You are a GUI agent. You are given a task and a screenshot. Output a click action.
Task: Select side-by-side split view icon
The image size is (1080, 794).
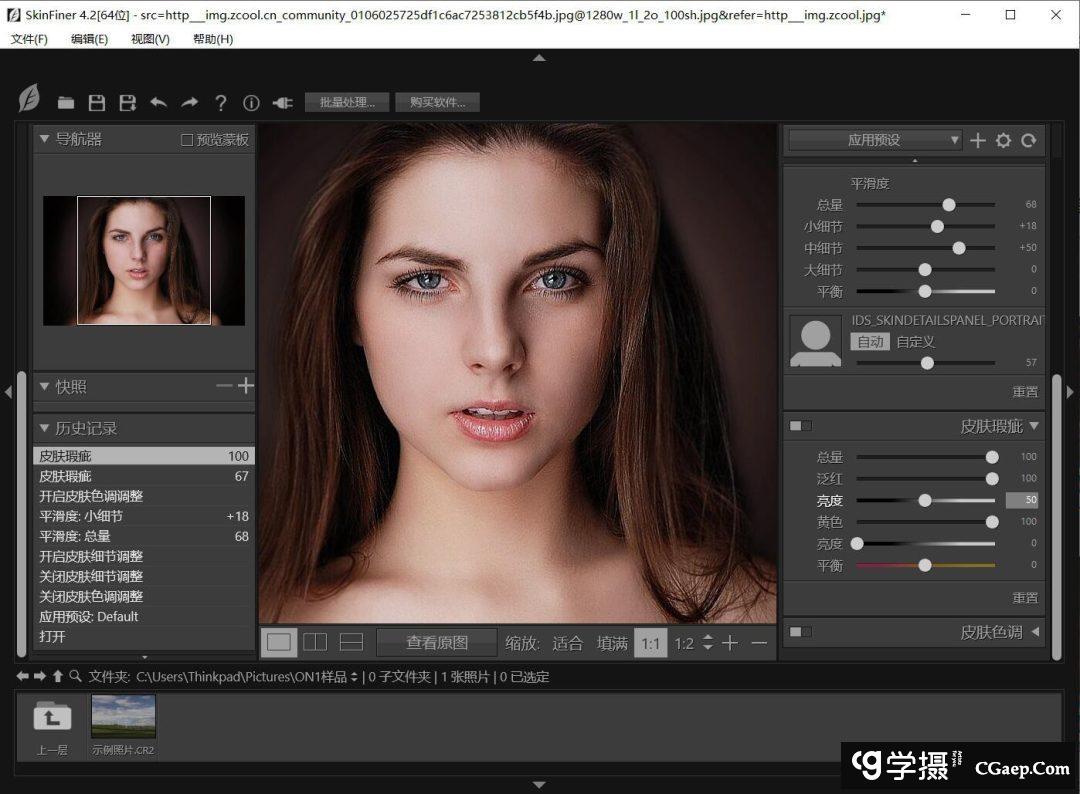(315, 642)
